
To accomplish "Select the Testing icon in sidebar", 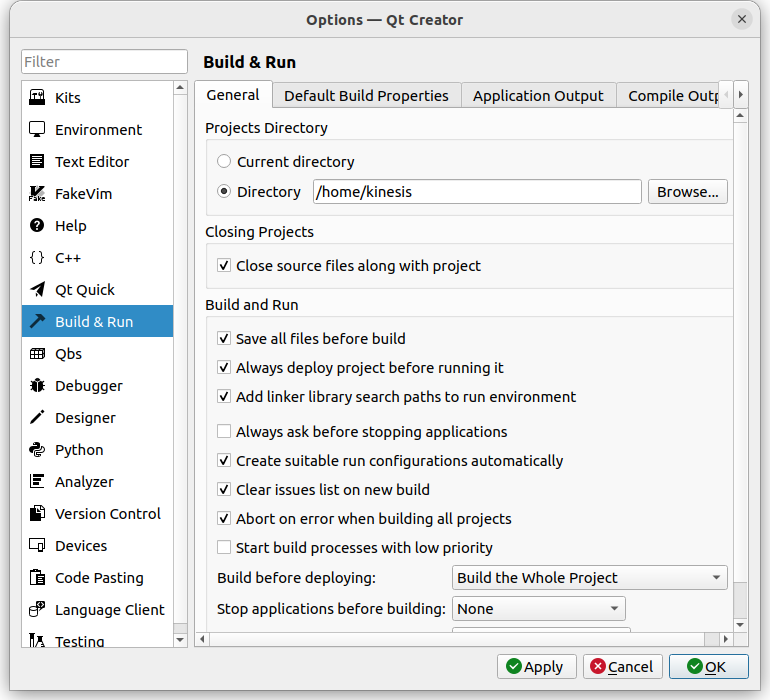I will [37, 640].
